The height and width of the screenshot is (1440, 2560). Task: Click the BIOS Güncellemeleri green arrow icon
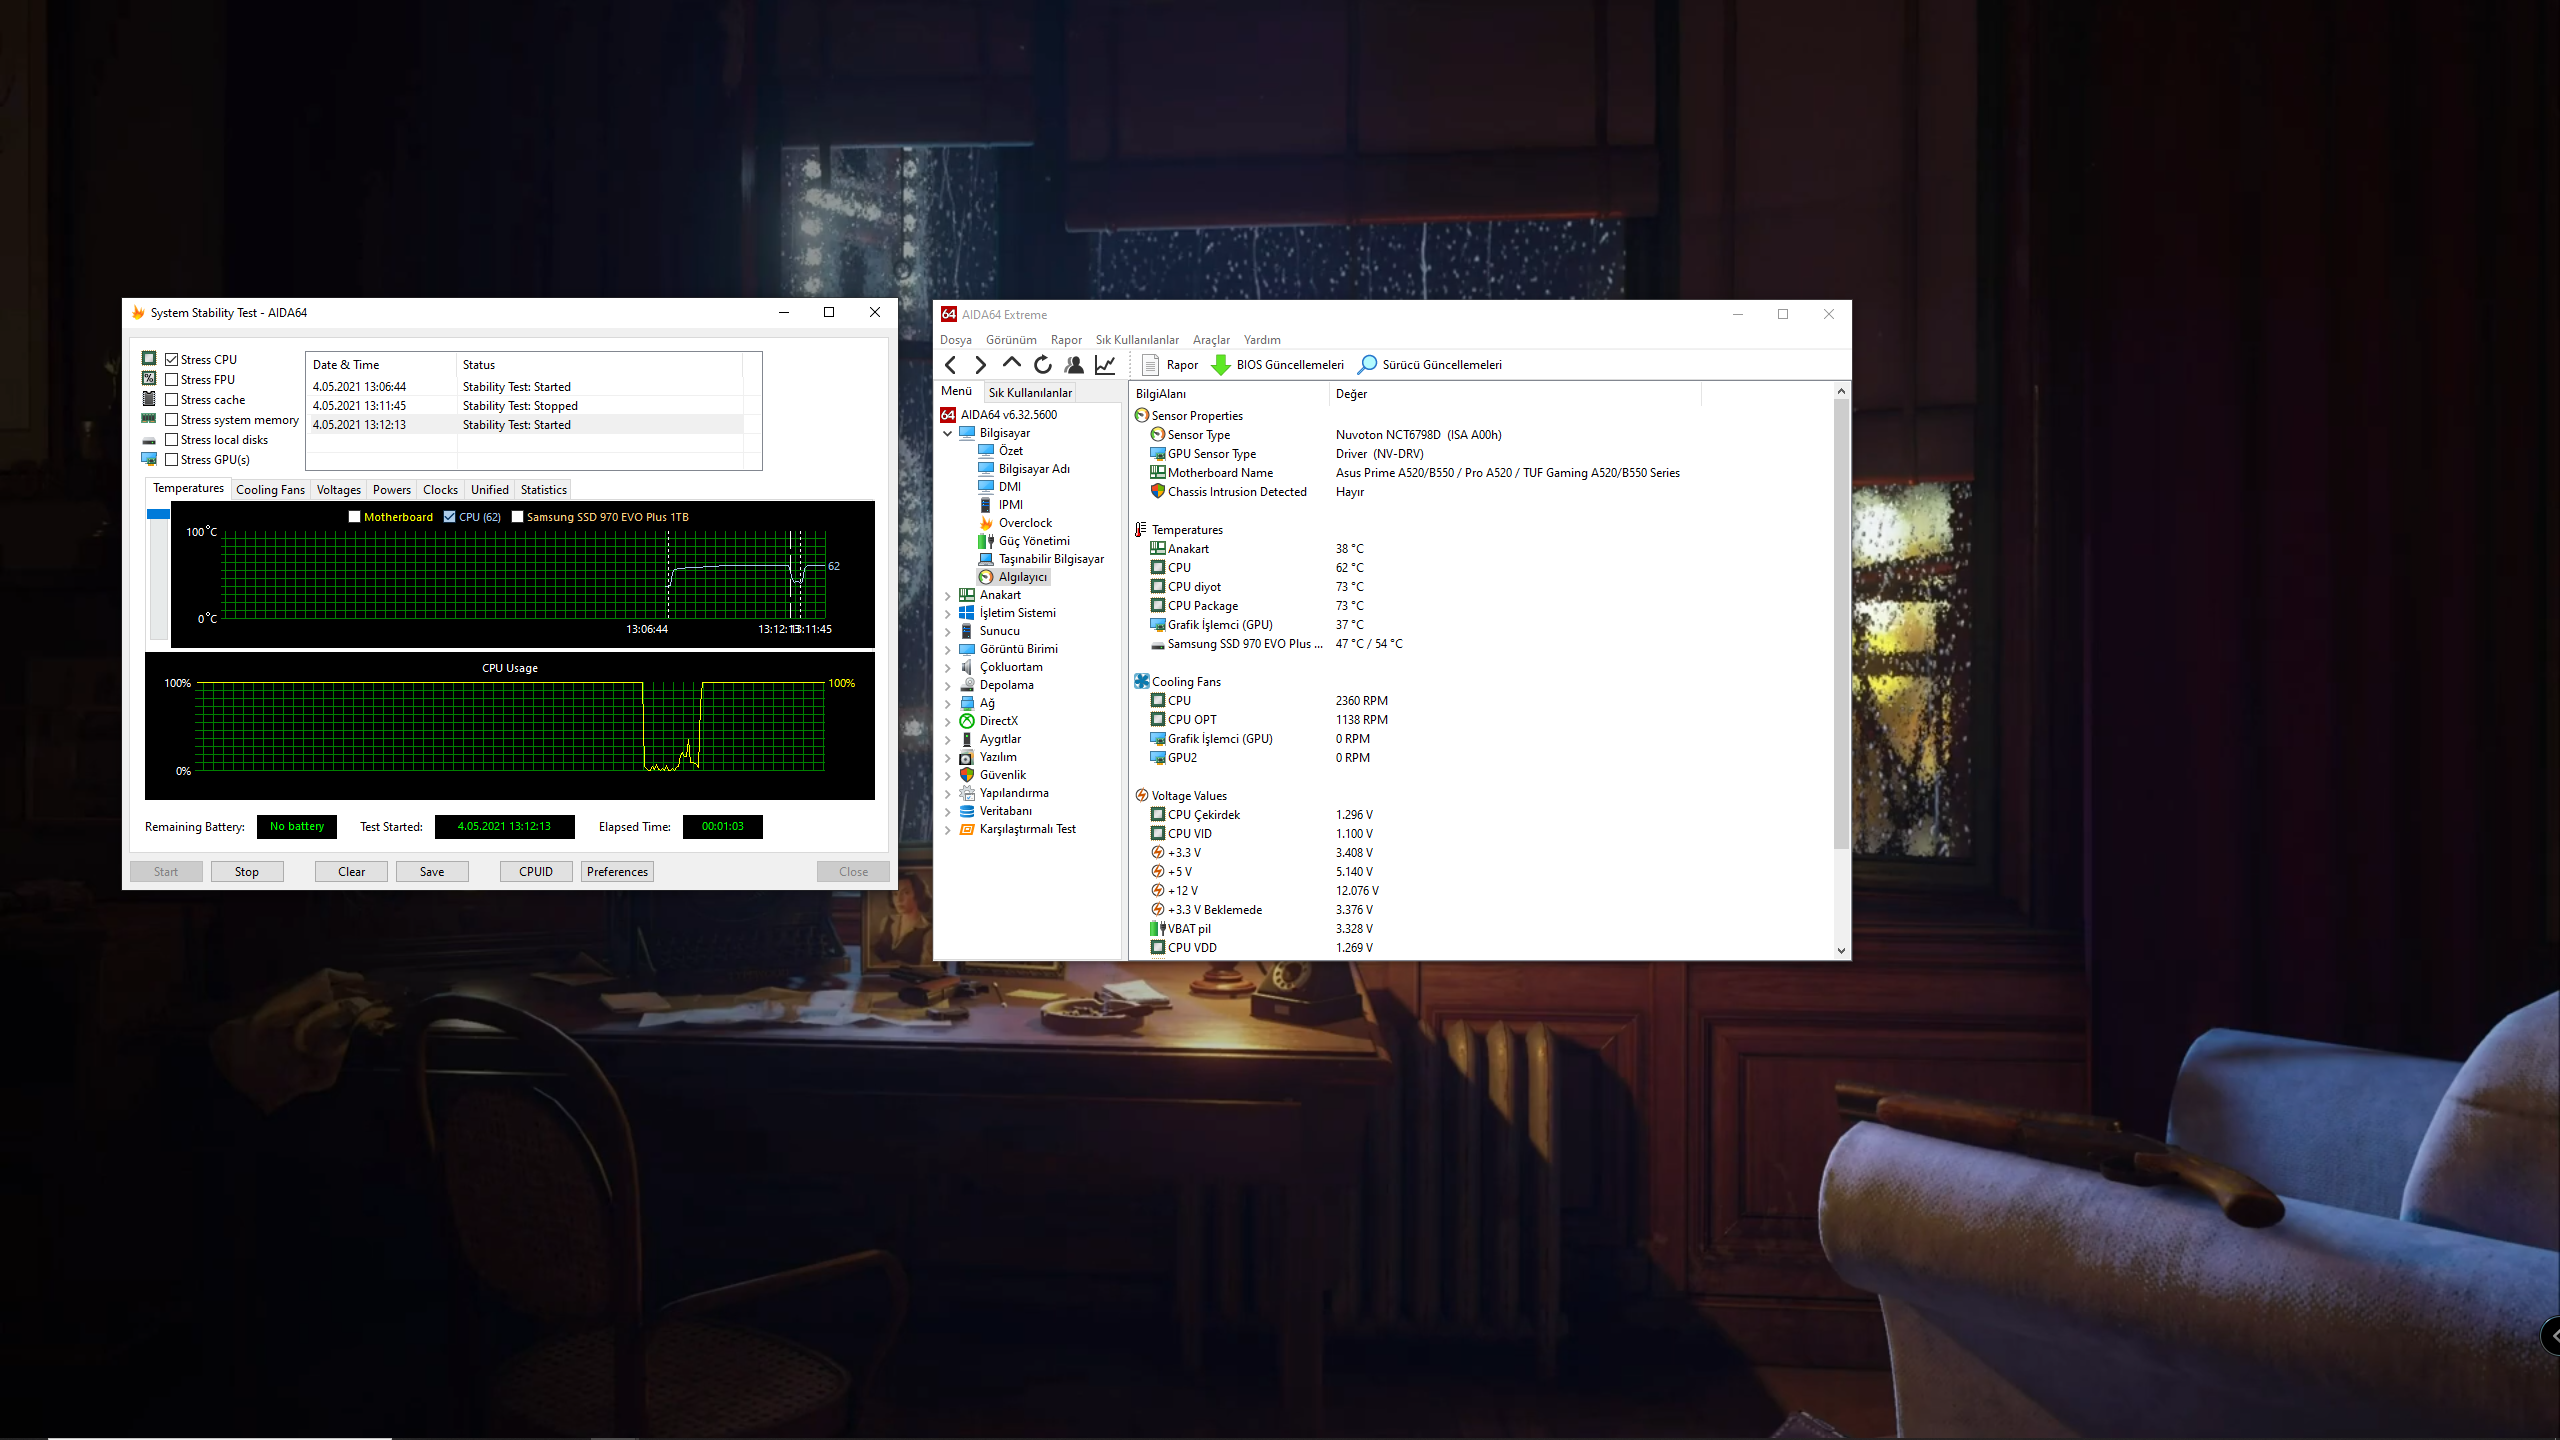point(1221,365)
